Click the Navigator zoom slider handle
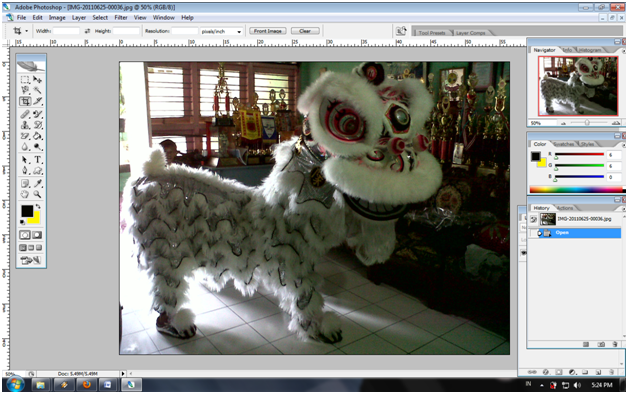This screenshot has height=394, width=628. (x=587, y=123)
